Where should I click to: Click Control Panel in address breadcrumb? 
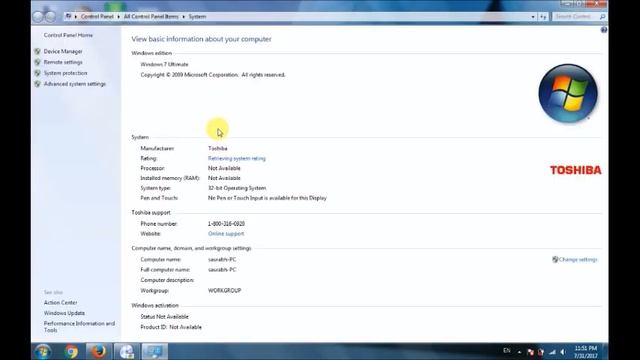point(97,17)
